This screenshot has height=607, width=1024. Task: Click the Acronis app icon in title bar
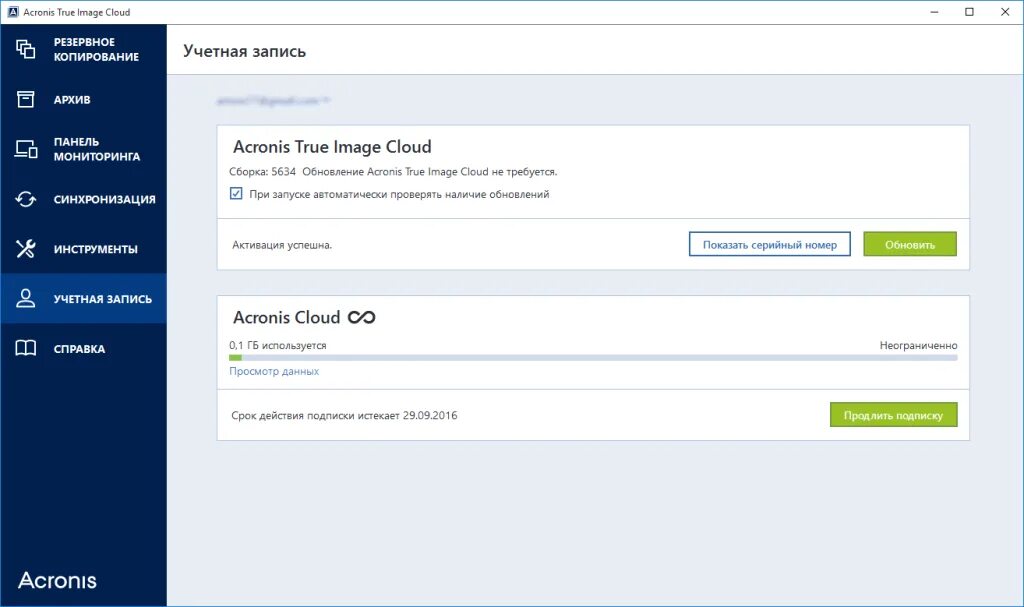point(12,12)
